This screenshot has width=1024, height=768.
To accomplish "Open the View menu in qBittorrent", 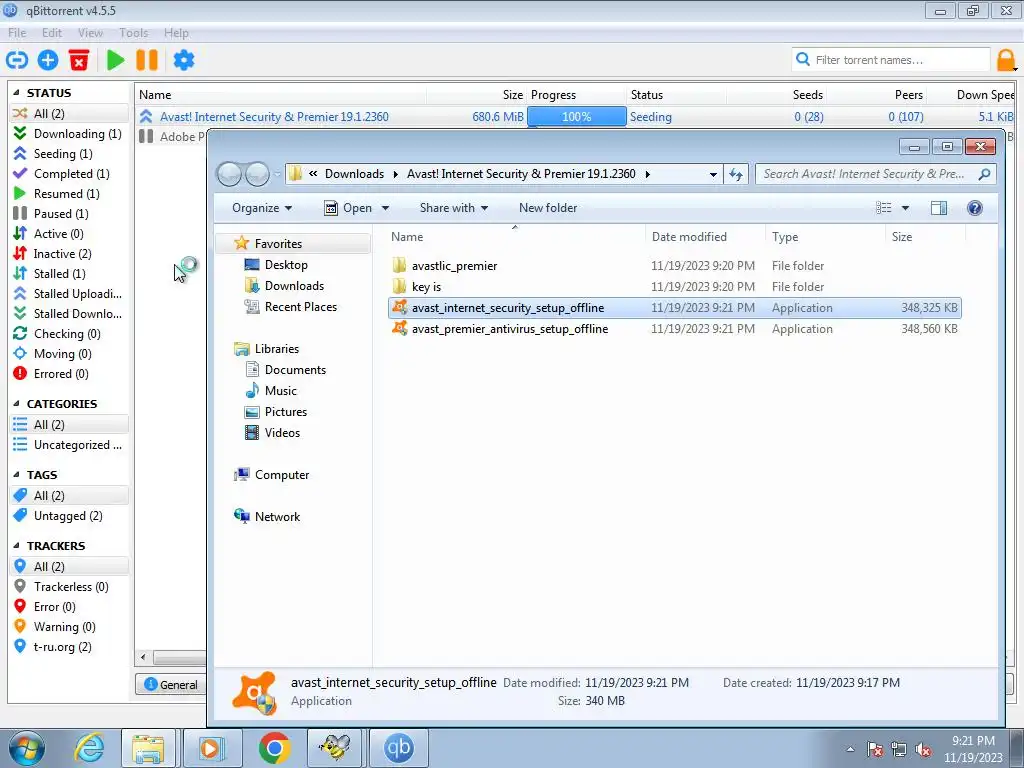I will tap(90, 33).
